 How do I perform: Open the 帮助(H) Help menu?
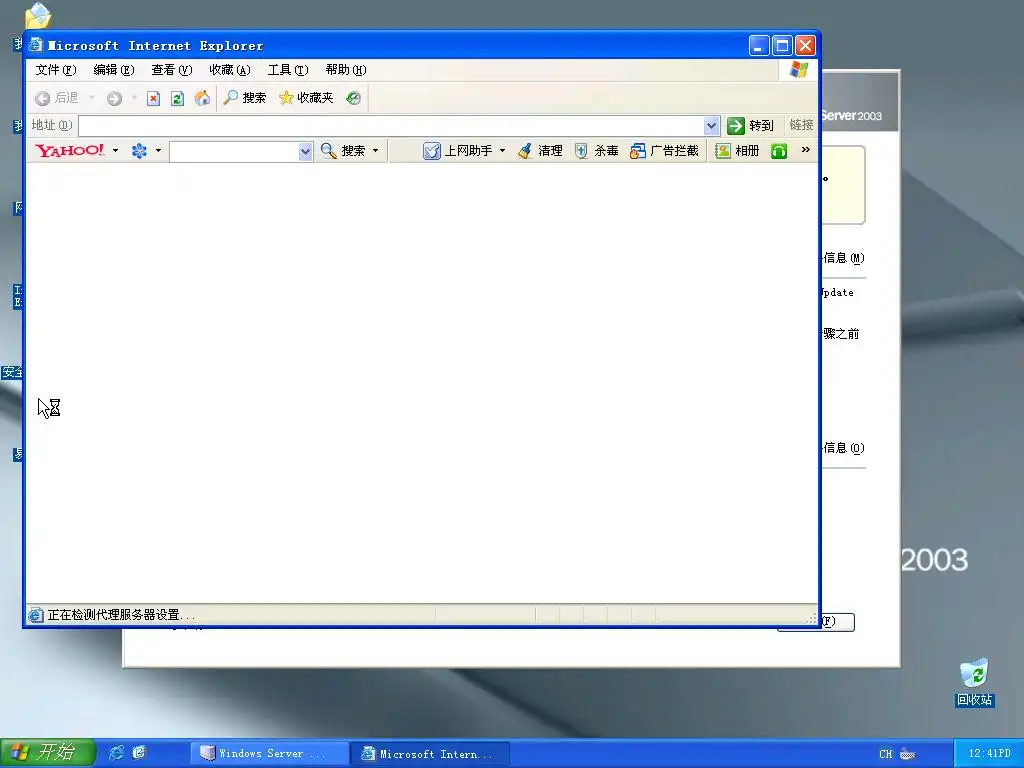click(x=346, y=70)
